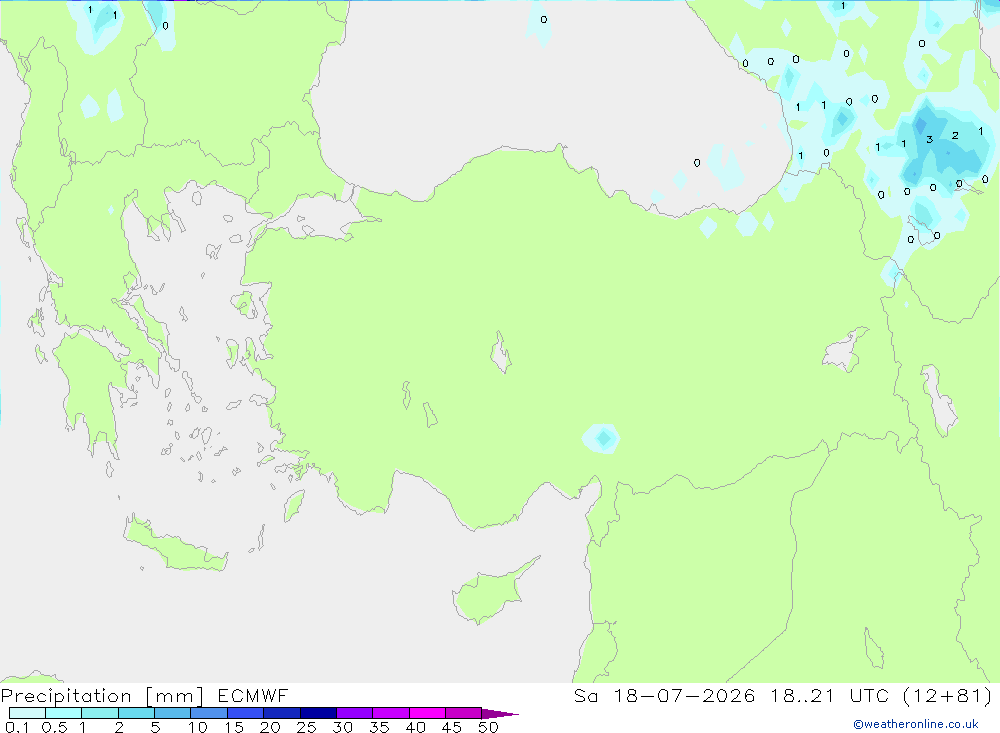Click the '(12+81)' forecast offset text

[x=948, y=695]
